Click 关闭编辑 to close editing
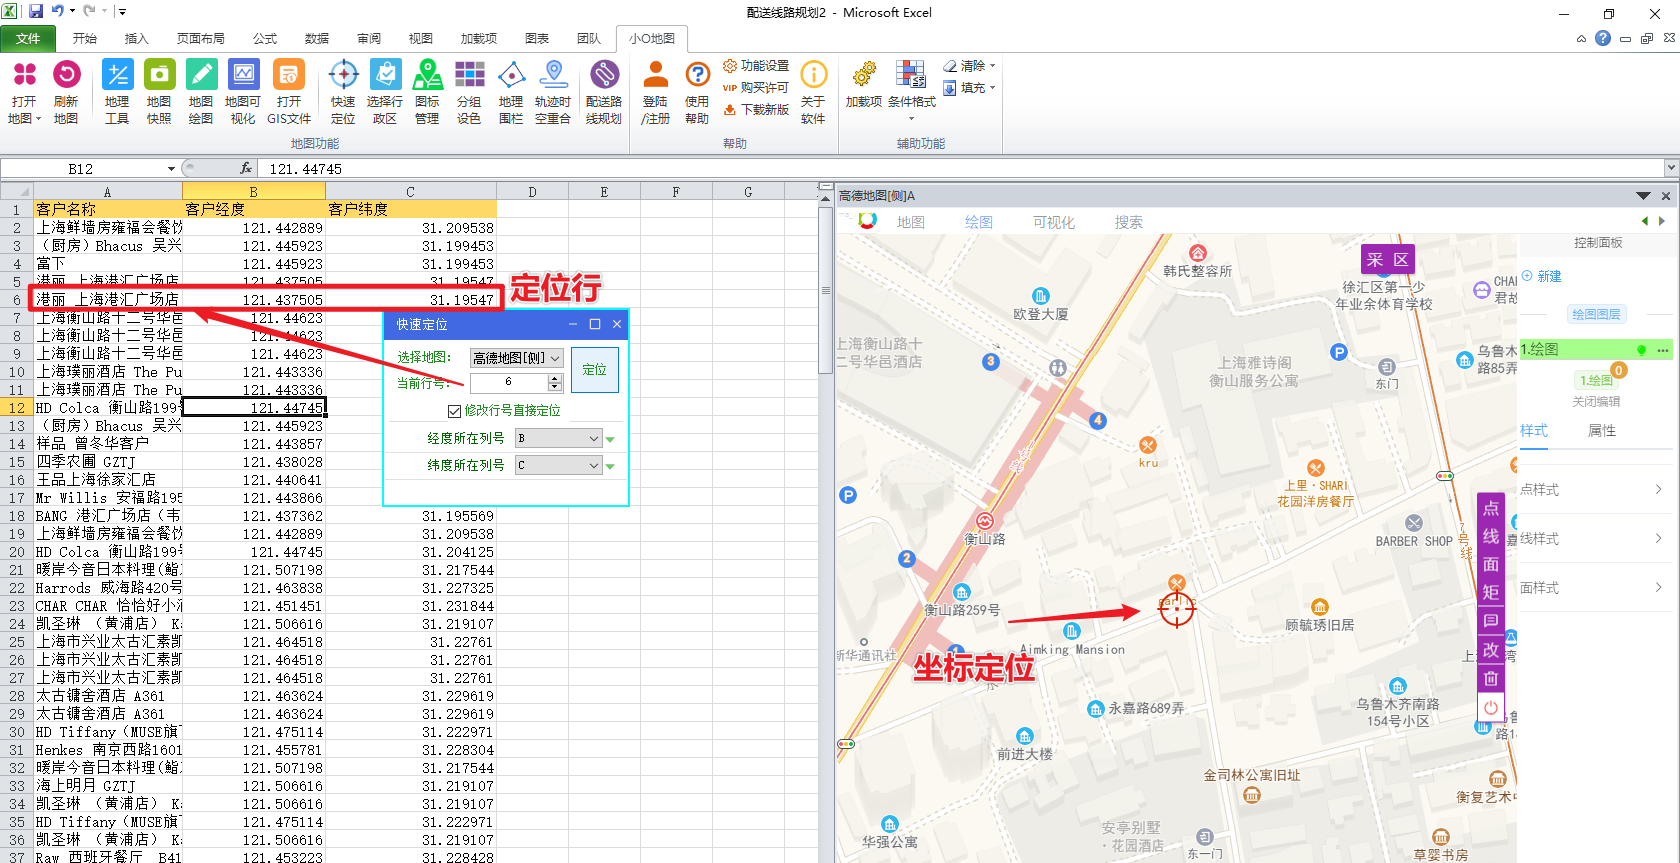This screenshot has height=863, width=1680. tap(1596, 402)
